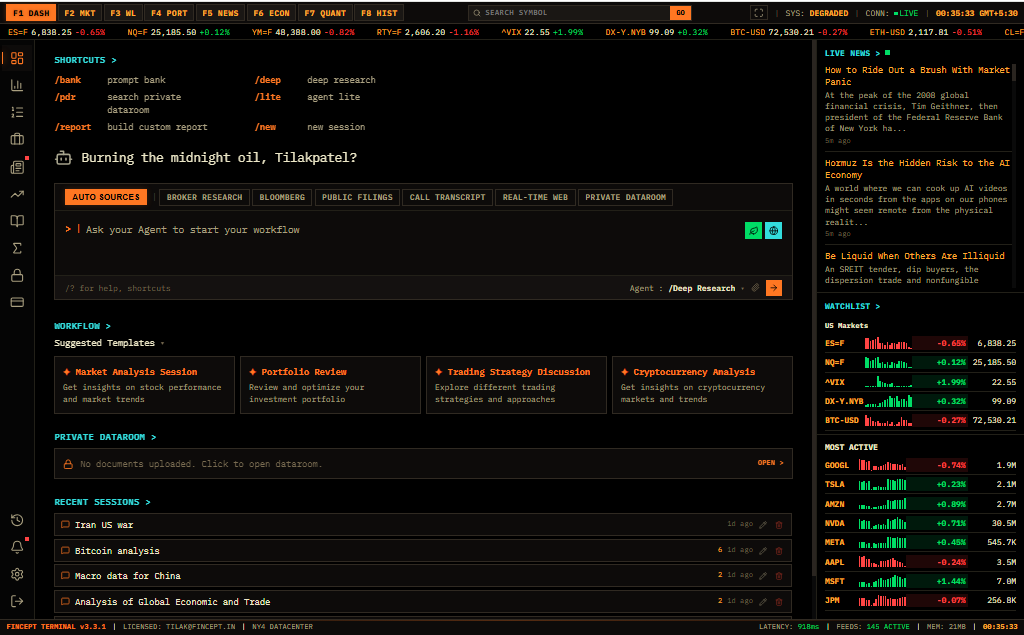This screenshot has width=1024, height=635.
Task: Edit the Iran US war session pencil icon
Action: click(763, 525)
